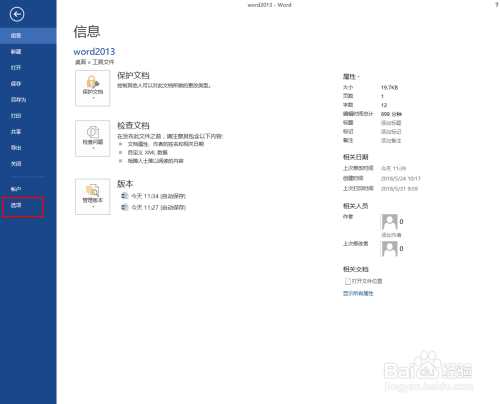The height and width of the screenshot is (404, 500).
Task: Click the back arrow to return to document
Action: 17,14
